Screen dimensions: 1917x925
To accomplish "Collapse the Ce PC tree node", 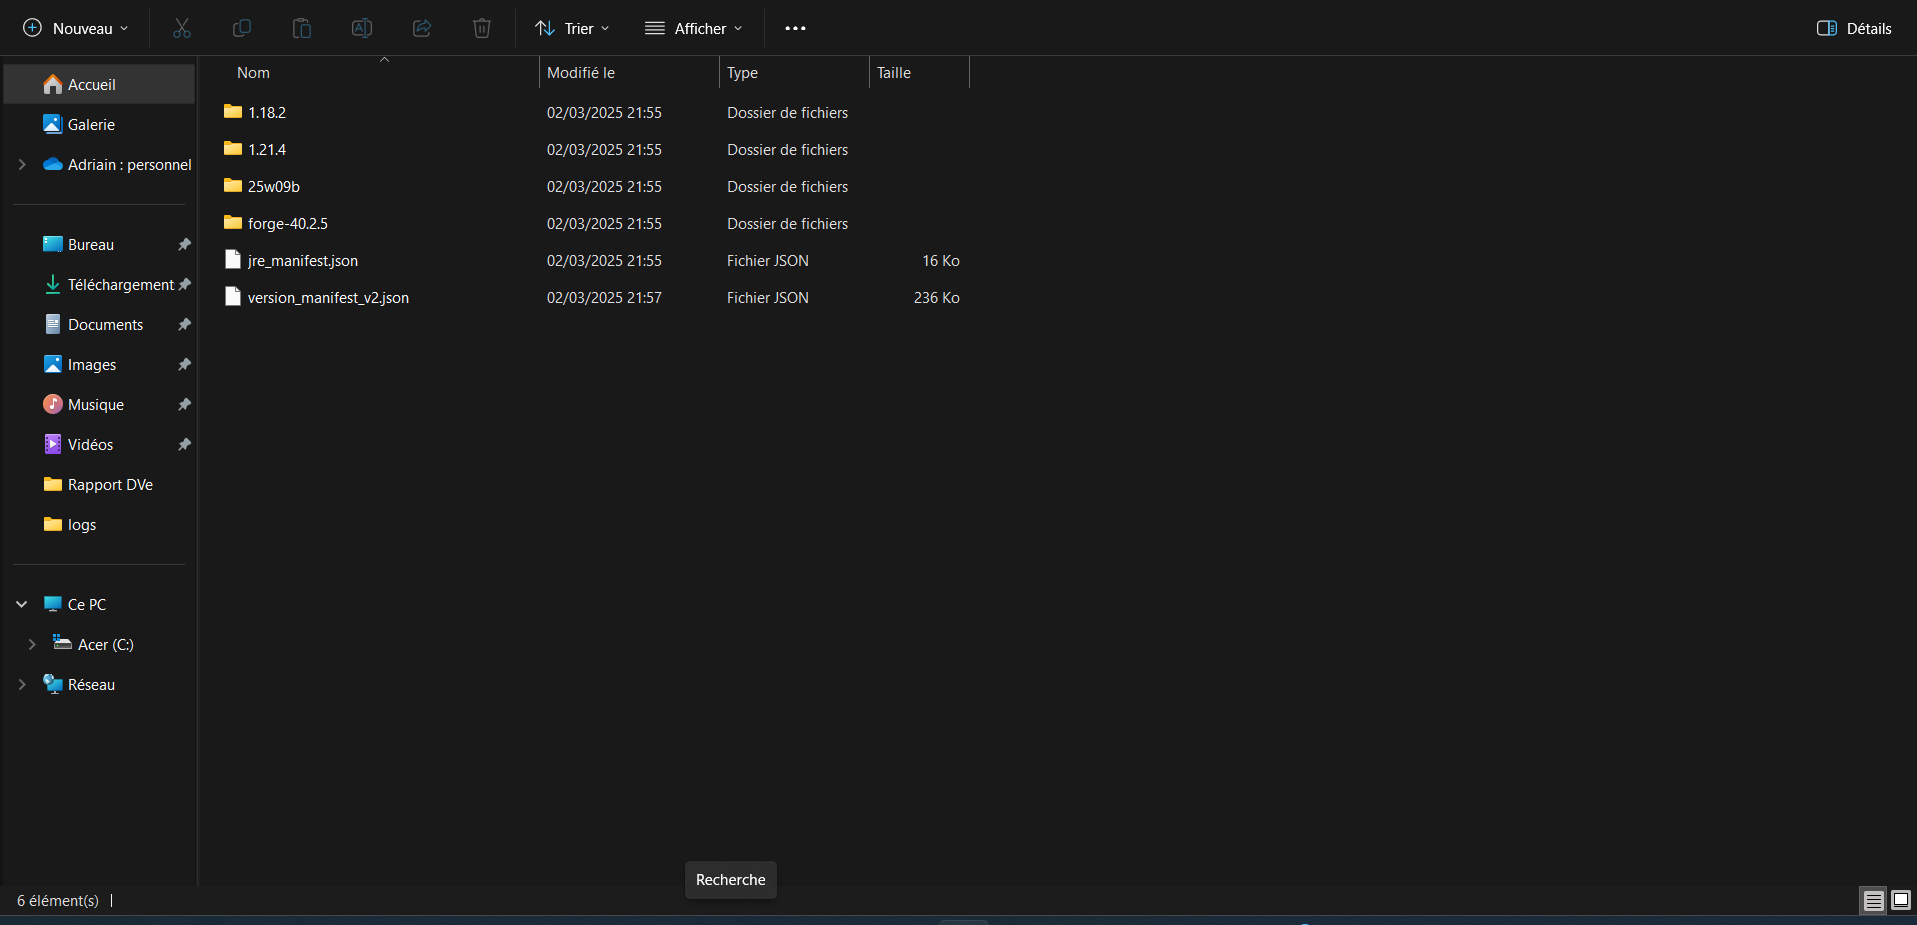I will [22, 604].
